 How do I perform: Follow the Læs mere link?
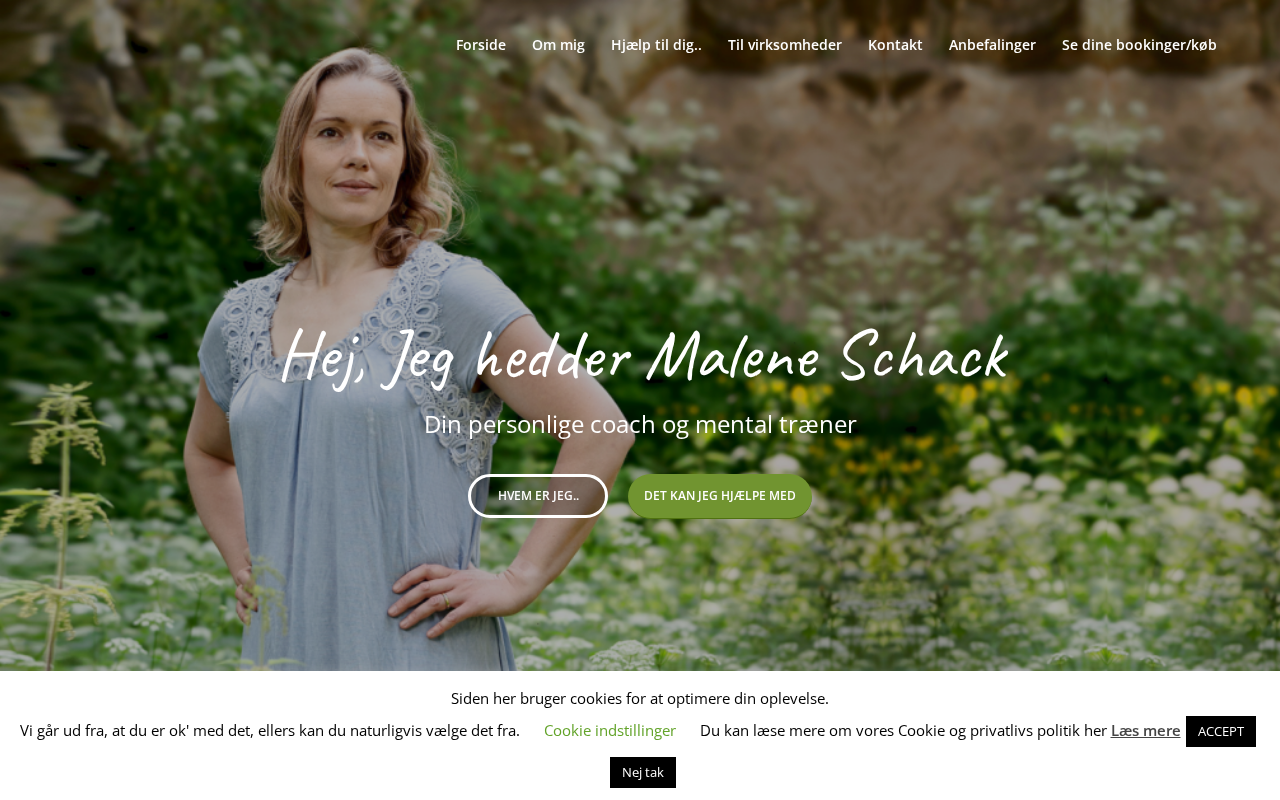coord(1145,731)
